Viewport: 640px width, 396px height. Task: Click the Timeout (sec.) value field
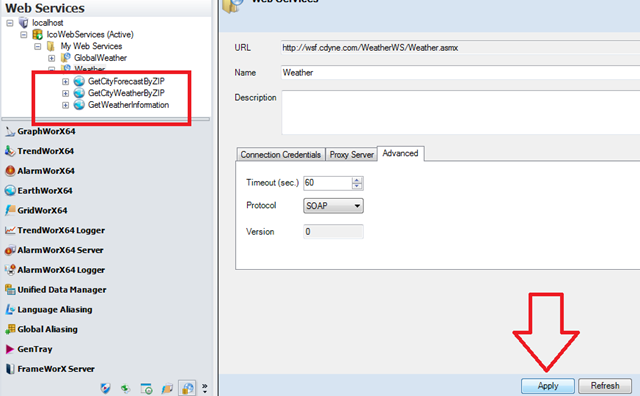[327, 183]
